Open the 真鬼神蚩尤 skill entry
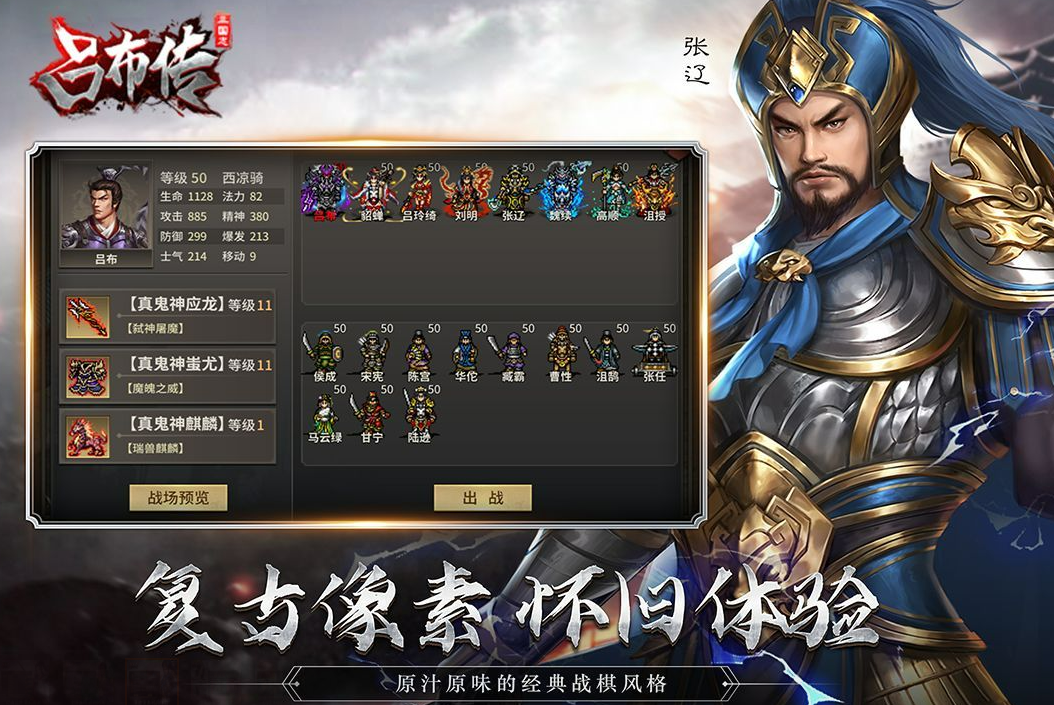The image size is (1054, 705). point(167,376)
